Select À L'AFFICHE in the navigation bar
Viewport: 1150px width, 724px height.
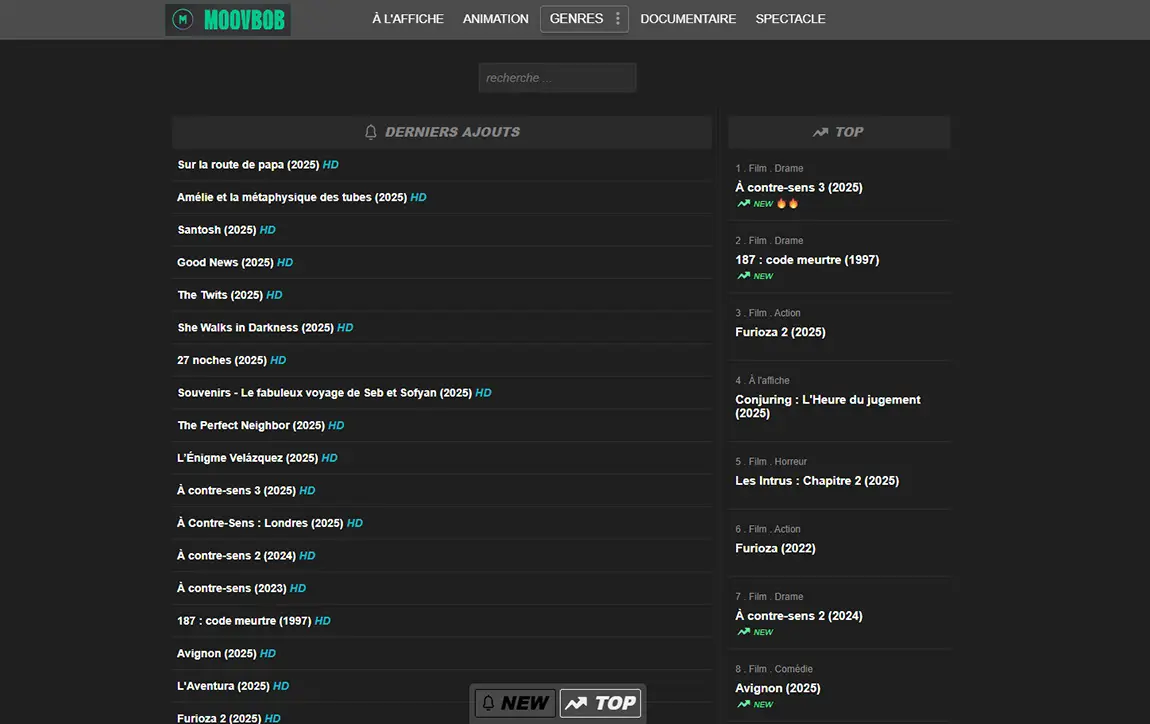click(x=407, y=18)
